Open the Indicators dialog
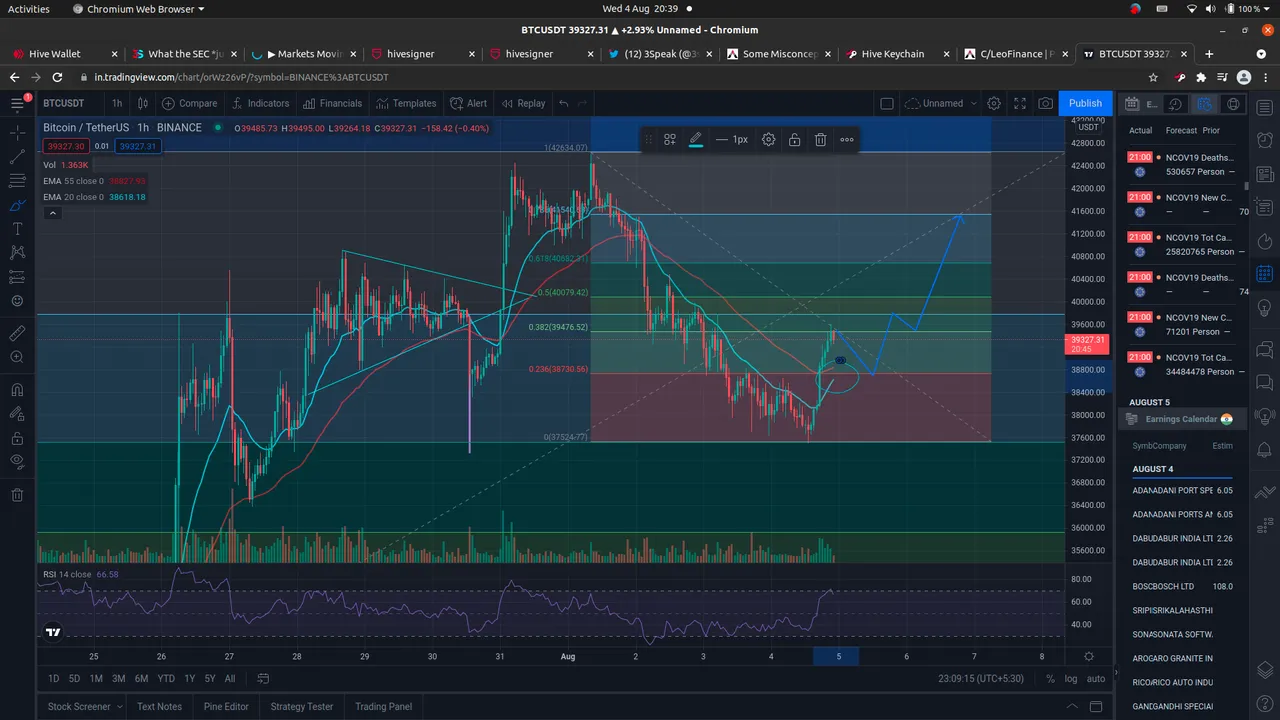This screenshot has height=720, width=1280. tap(260, 103)
